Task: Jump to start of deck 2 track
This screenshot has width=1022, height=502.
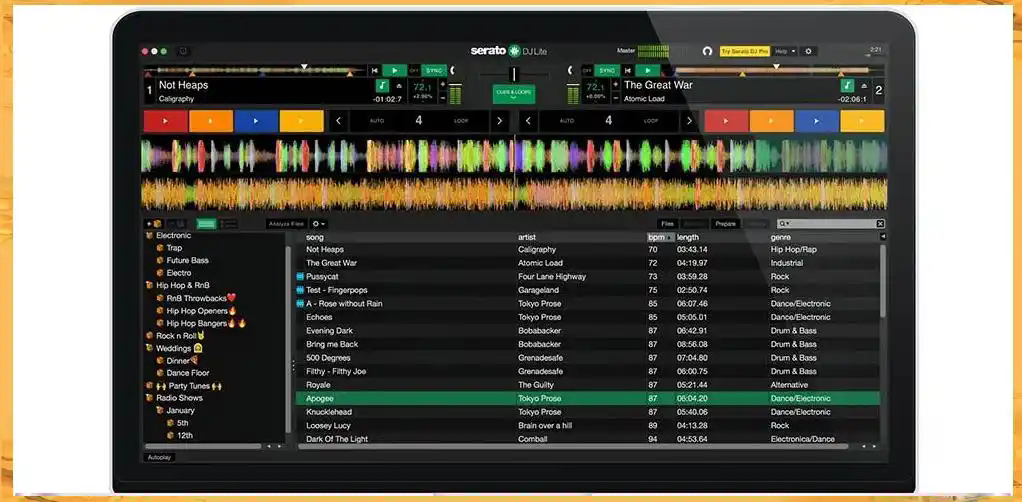Action: tap(628, 70)
